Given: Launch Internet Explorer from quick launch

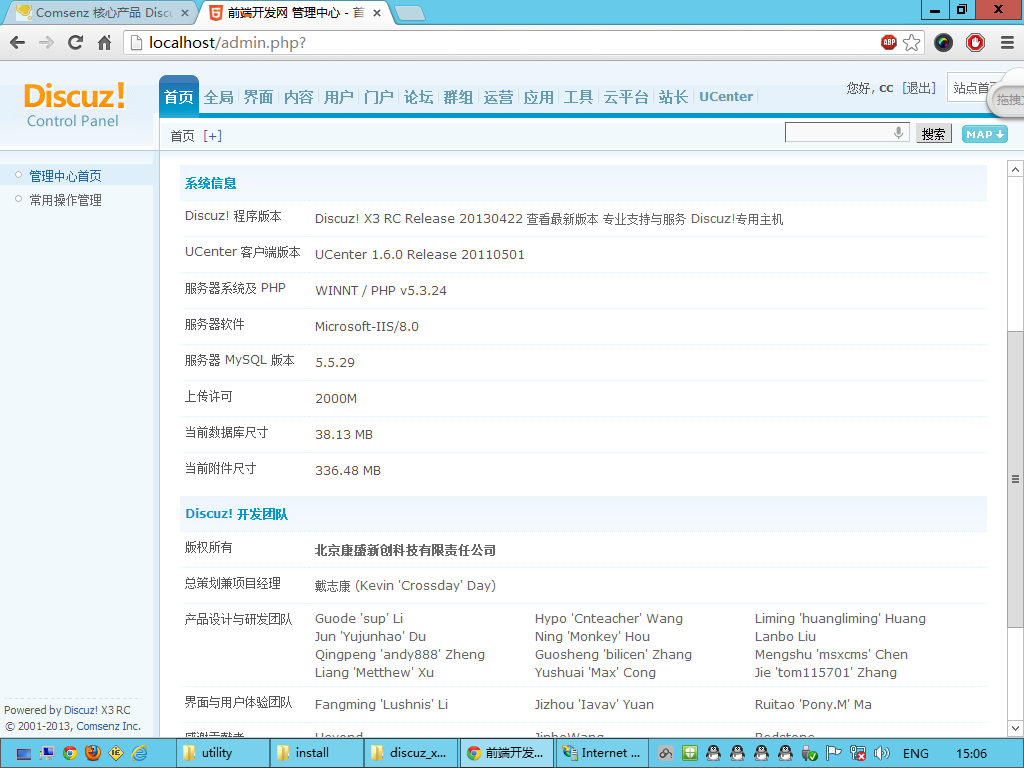Looking at the screenshot, I should pyautogui.click(x=140, y=753).
